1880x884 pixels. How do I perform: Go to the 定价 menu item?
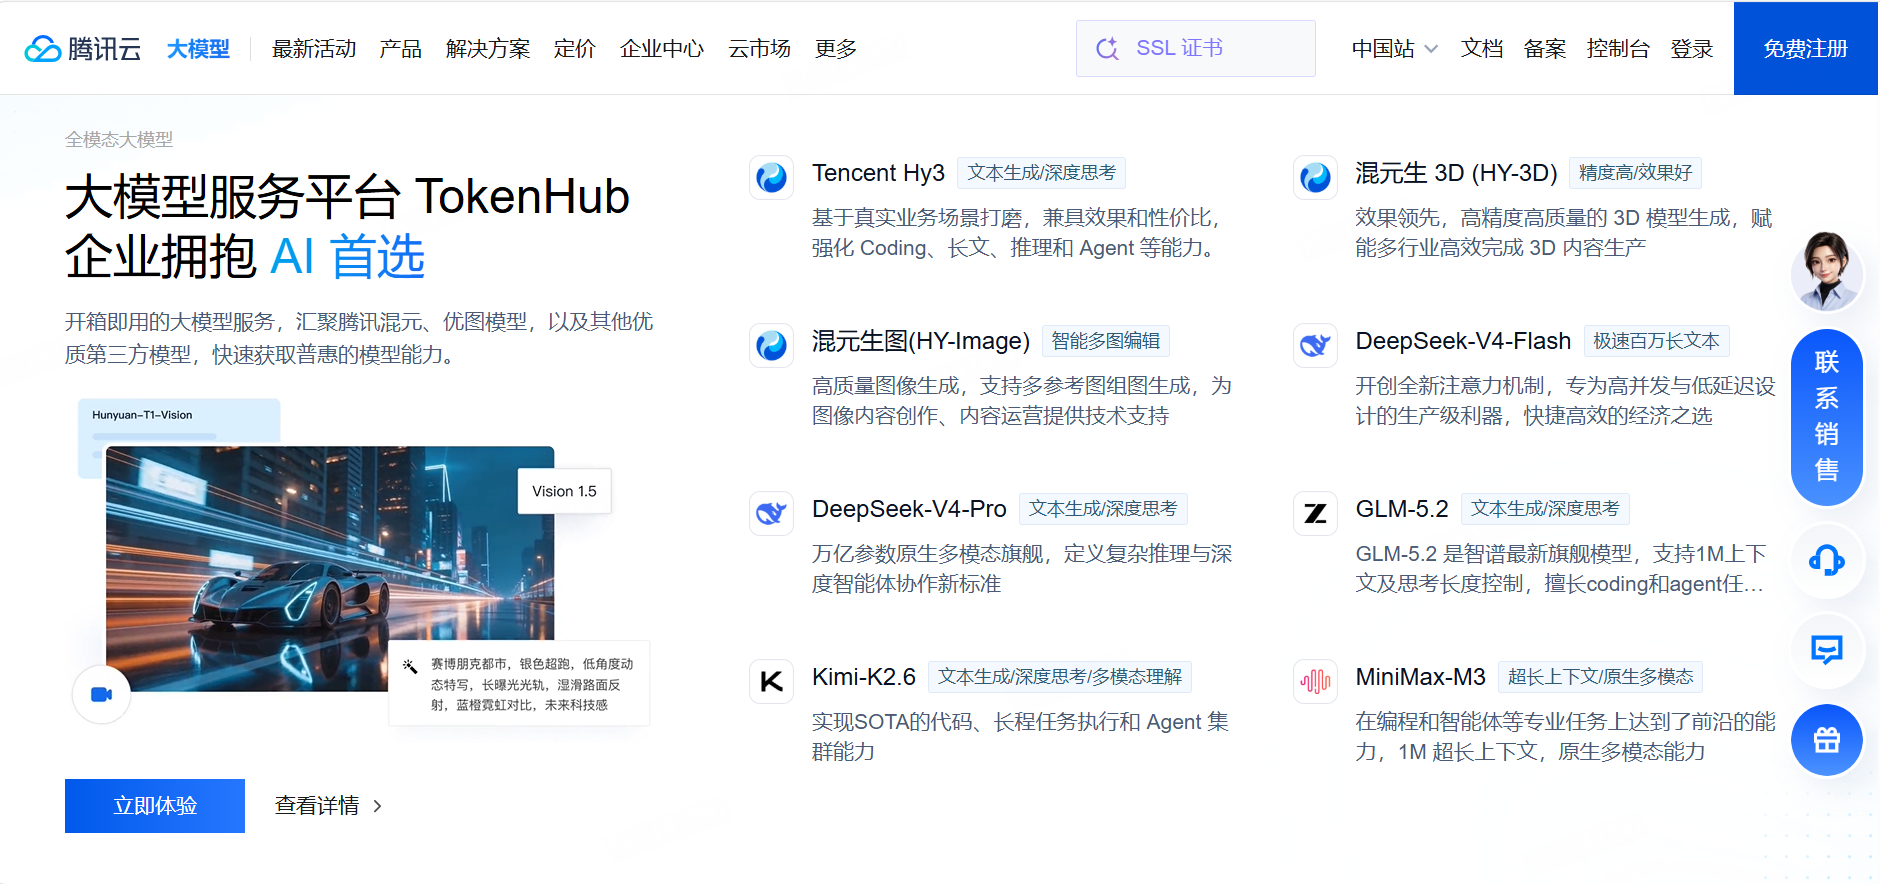[x=575, y=48]
